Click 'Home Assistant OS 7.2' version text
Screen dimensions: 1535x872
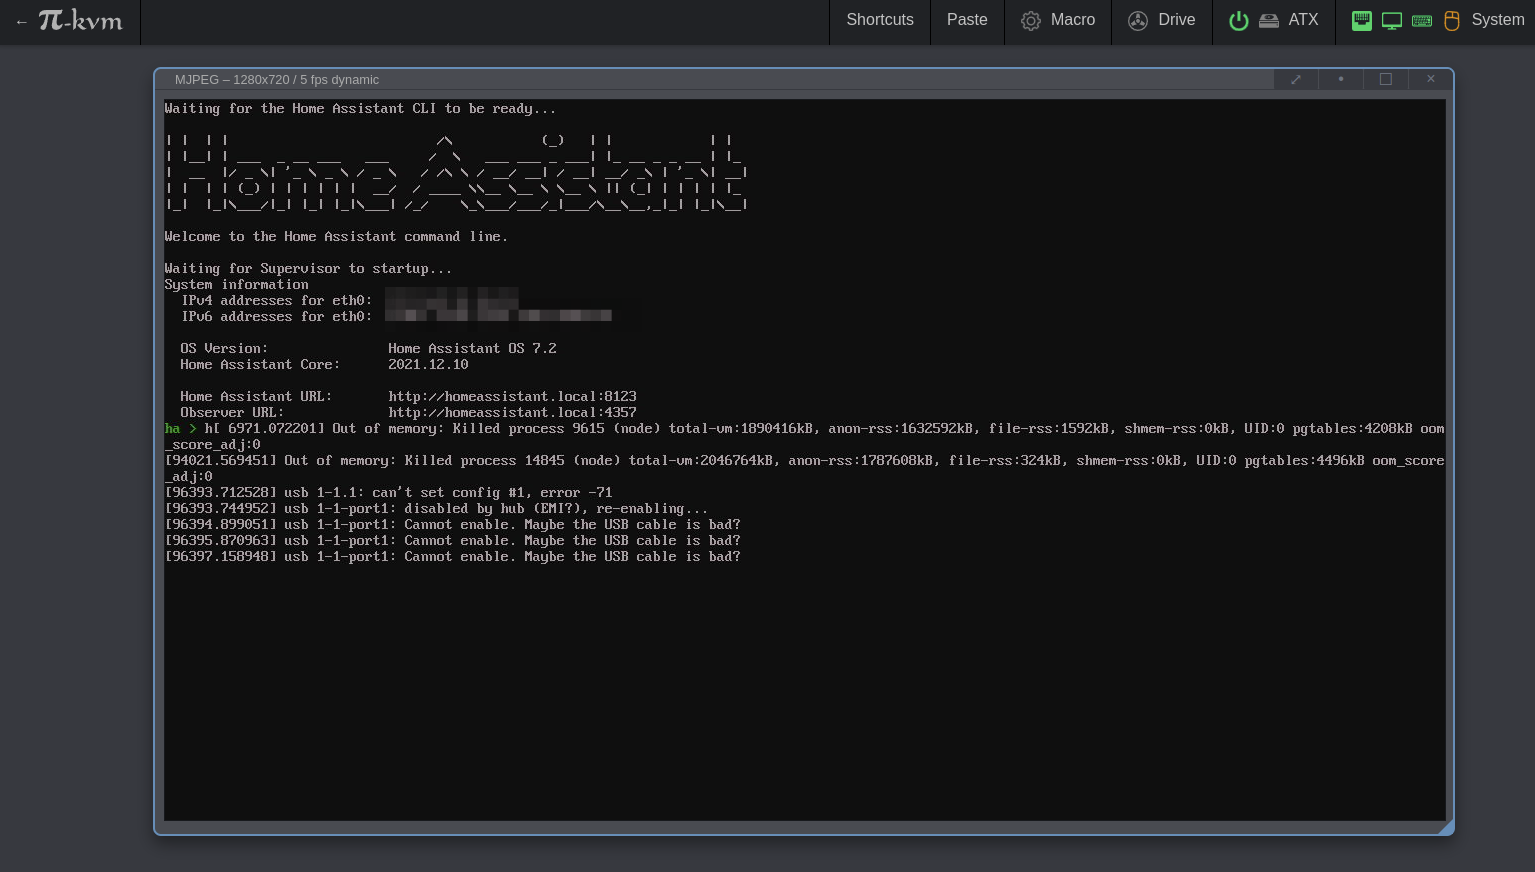(x=472, y=348)
